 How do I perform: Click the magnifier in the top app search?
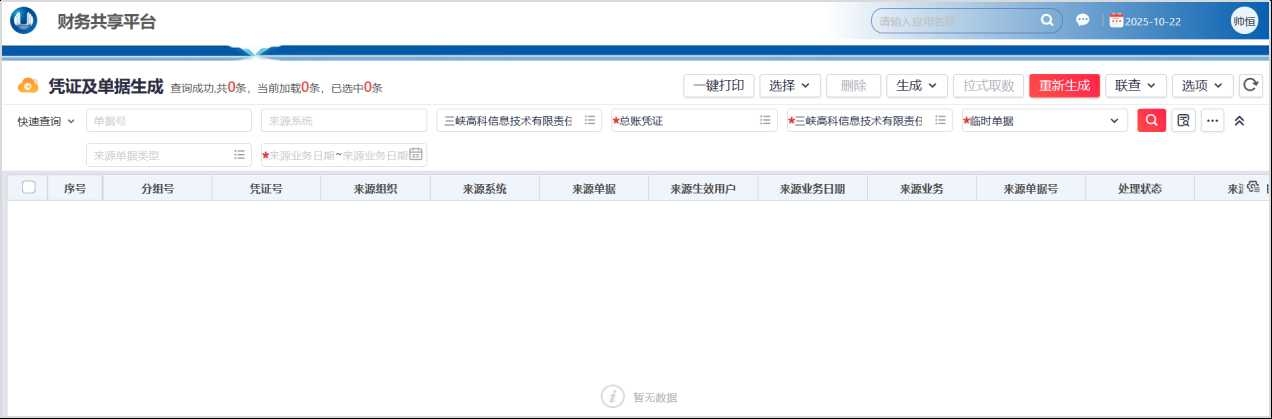point(1047,20)
